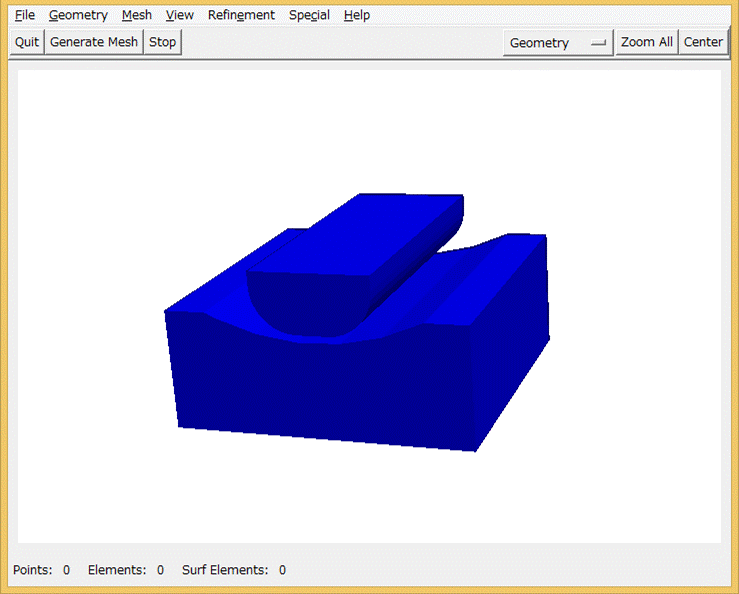Open the Special menu
Screen dimensions: 739x594
[309, 15]
